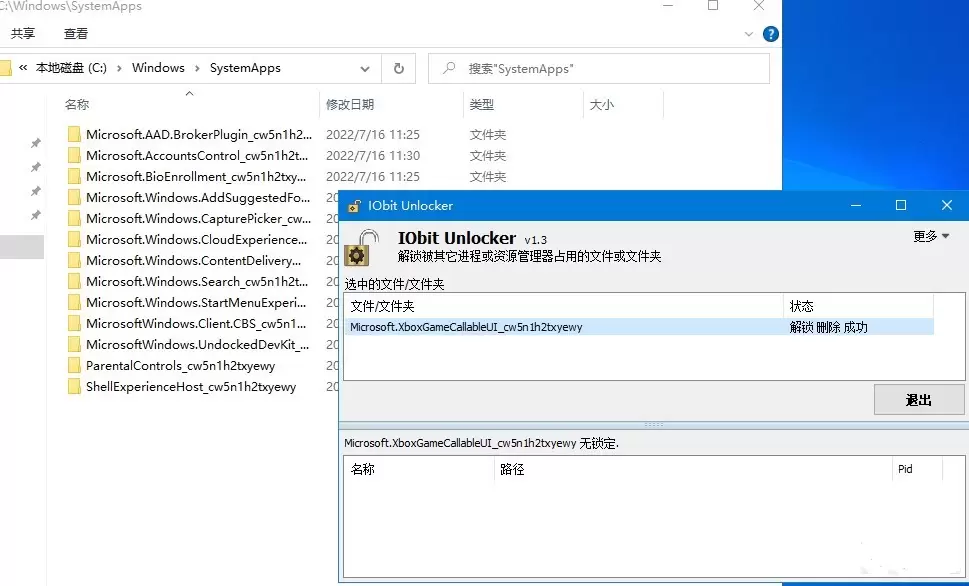Click the IObit Unlocker title bar icon
969x586 pixels.
pyautogui.click(x=354, y=206)
